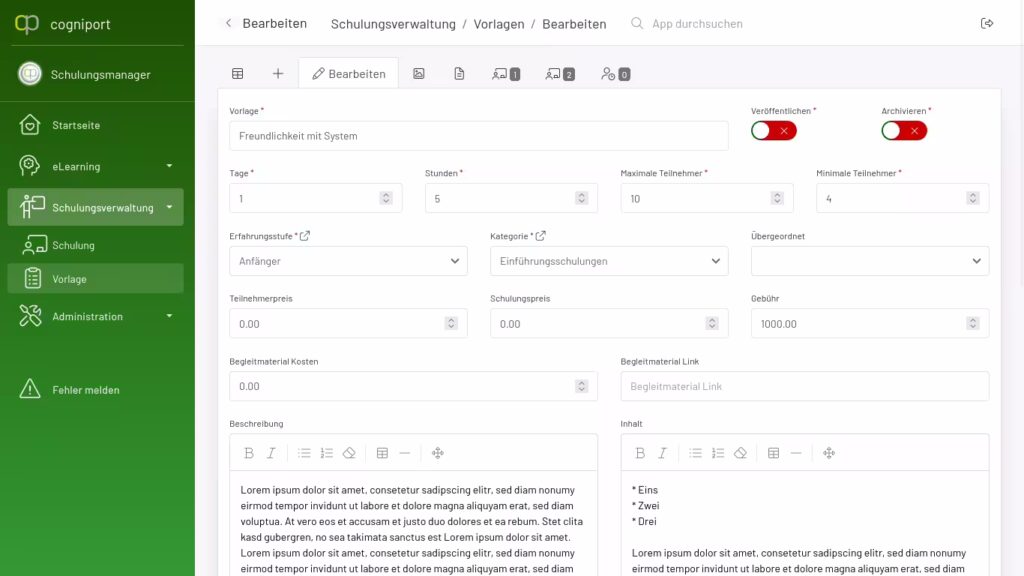The width and height of the screenshot is (1024, 576).
Task: Click insert table icon in Inhalt editor
Action: coord(773,453)
